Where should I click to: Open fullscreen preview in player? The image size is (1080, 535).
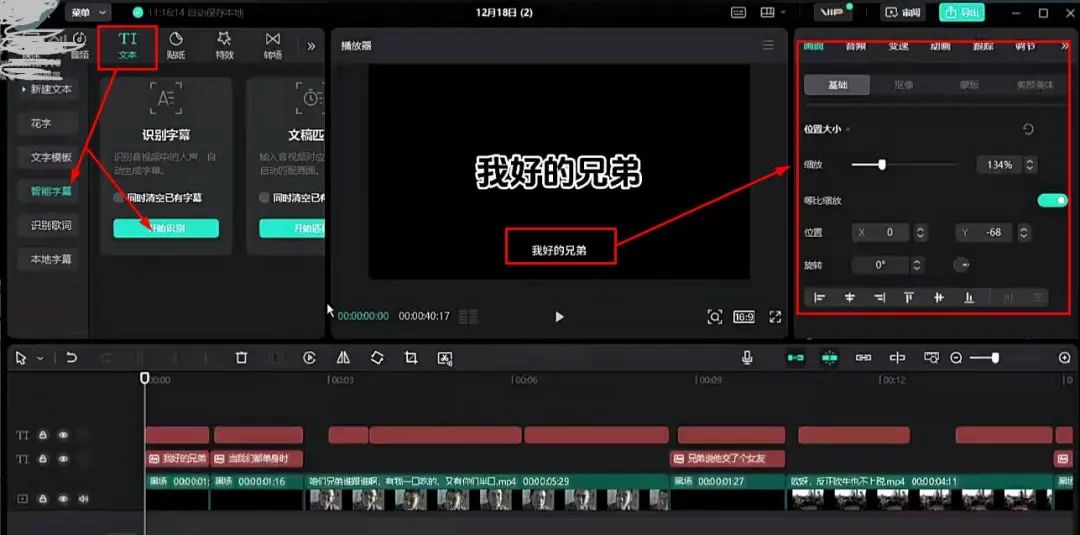click(x=775, y=317)
